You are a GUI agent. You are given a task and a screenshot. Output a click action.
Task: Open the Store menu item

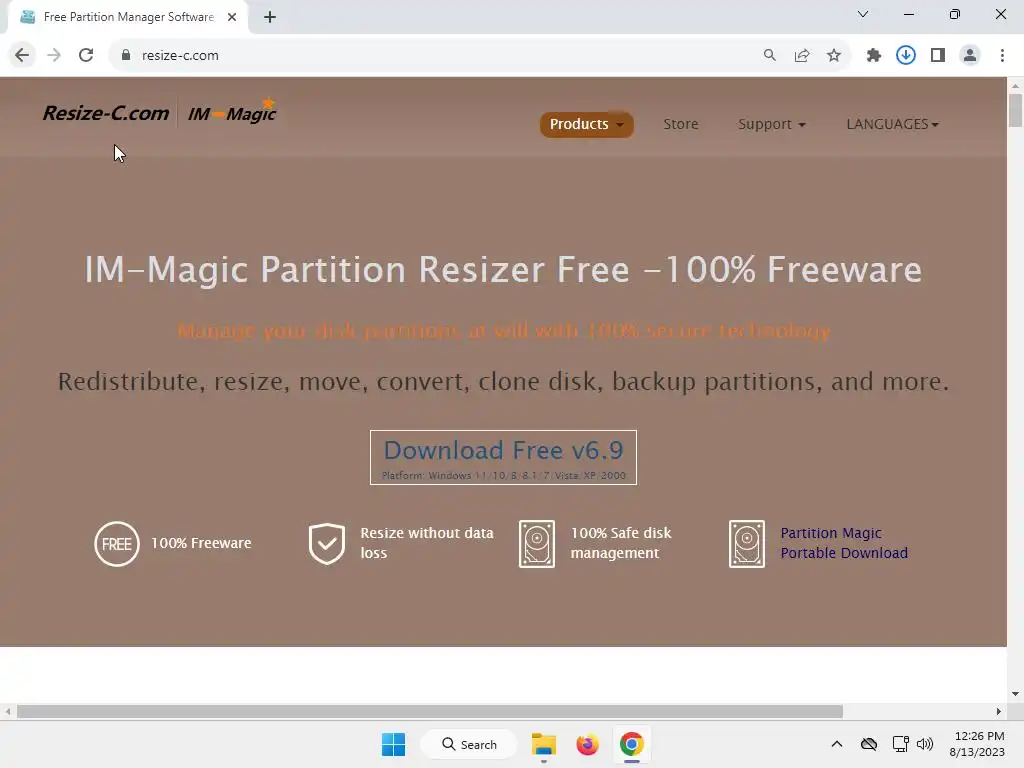pyautogui.click(x=680, y=124)
